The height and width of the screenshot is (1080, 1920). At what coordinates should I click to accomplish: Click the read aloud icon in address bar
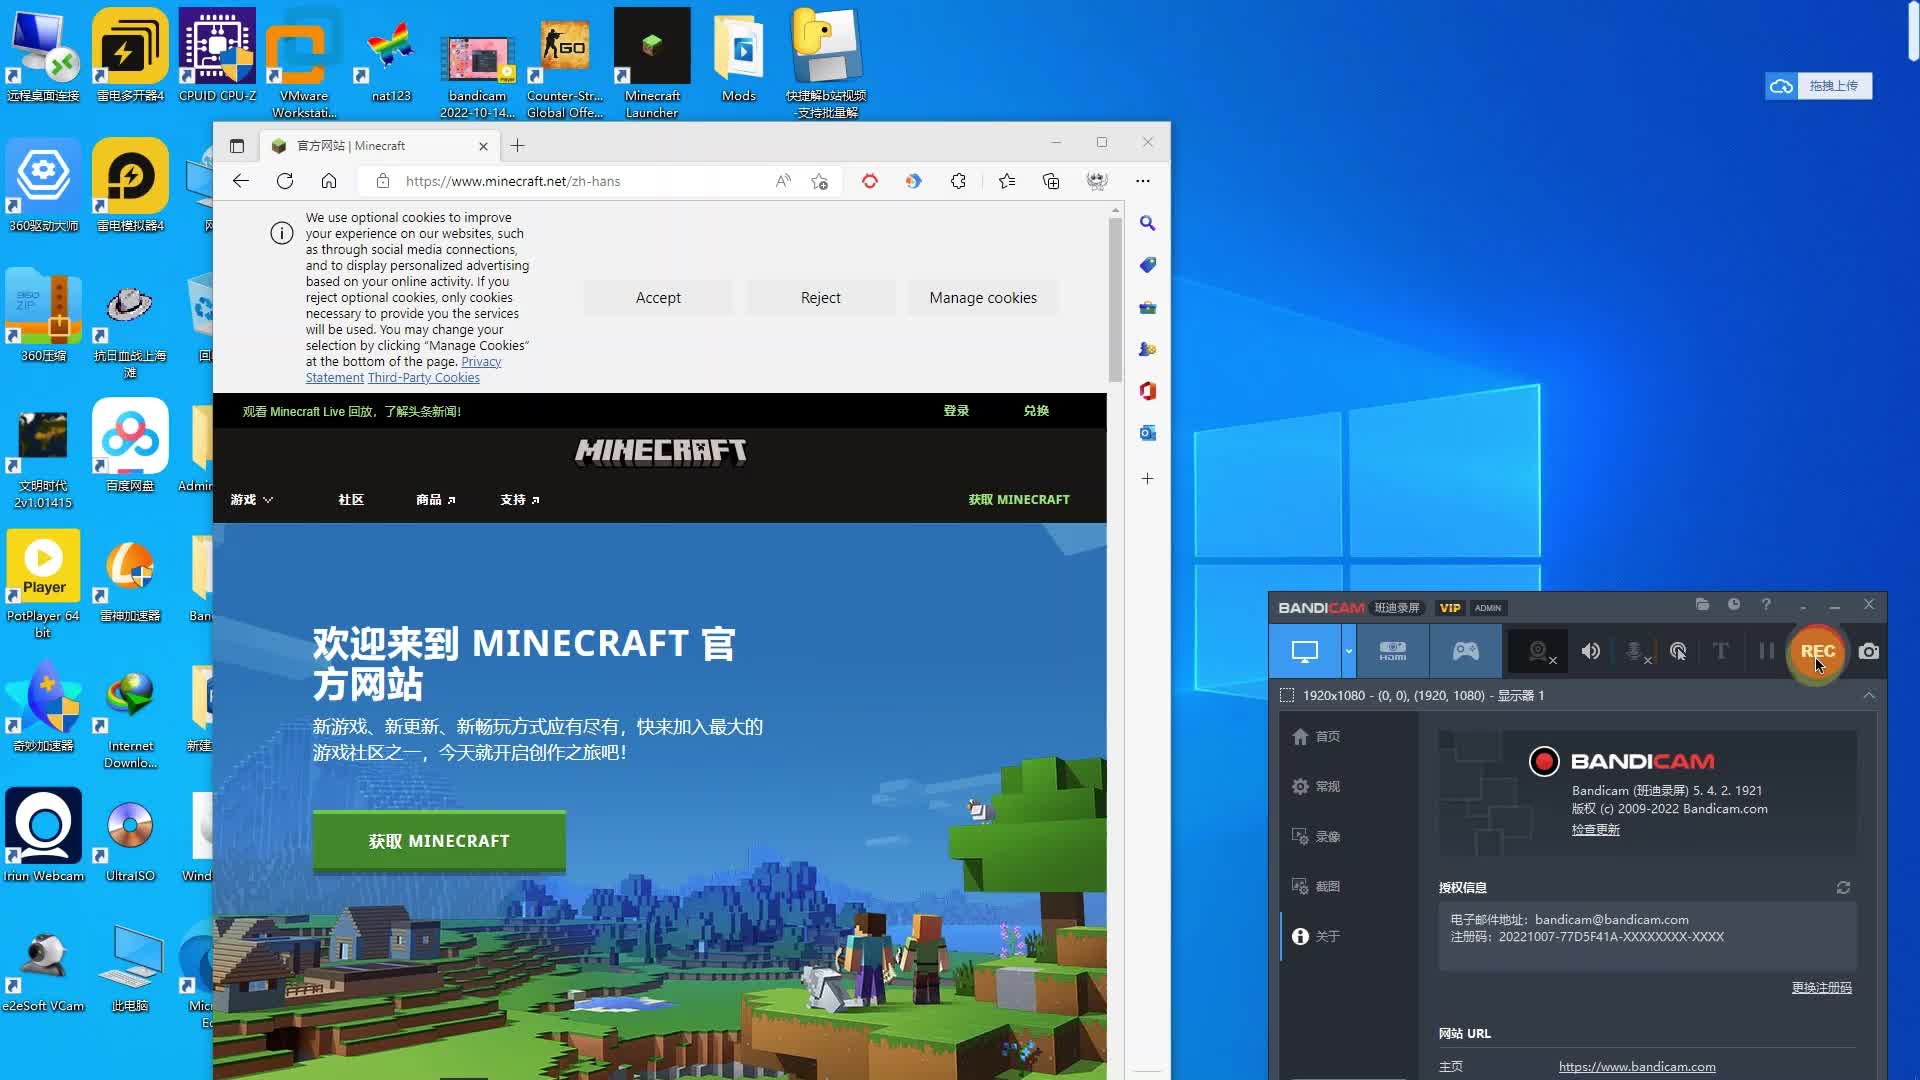pos(783,181)
